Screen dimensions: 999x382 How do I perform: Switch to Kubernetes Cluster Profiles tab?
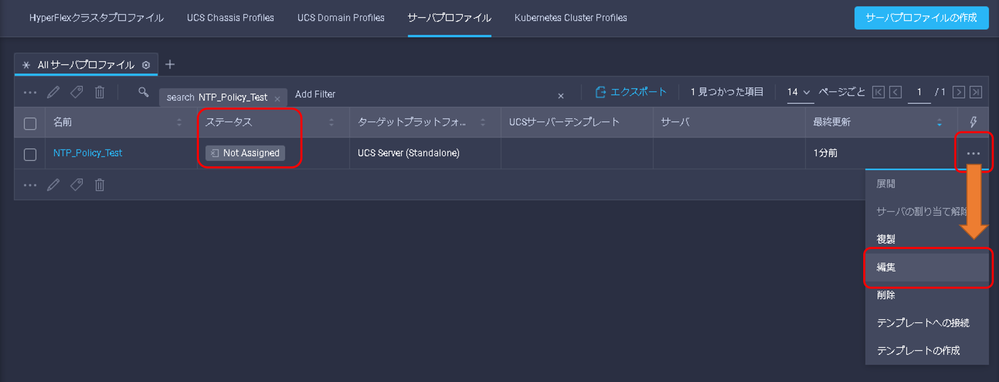pos(571,18)
